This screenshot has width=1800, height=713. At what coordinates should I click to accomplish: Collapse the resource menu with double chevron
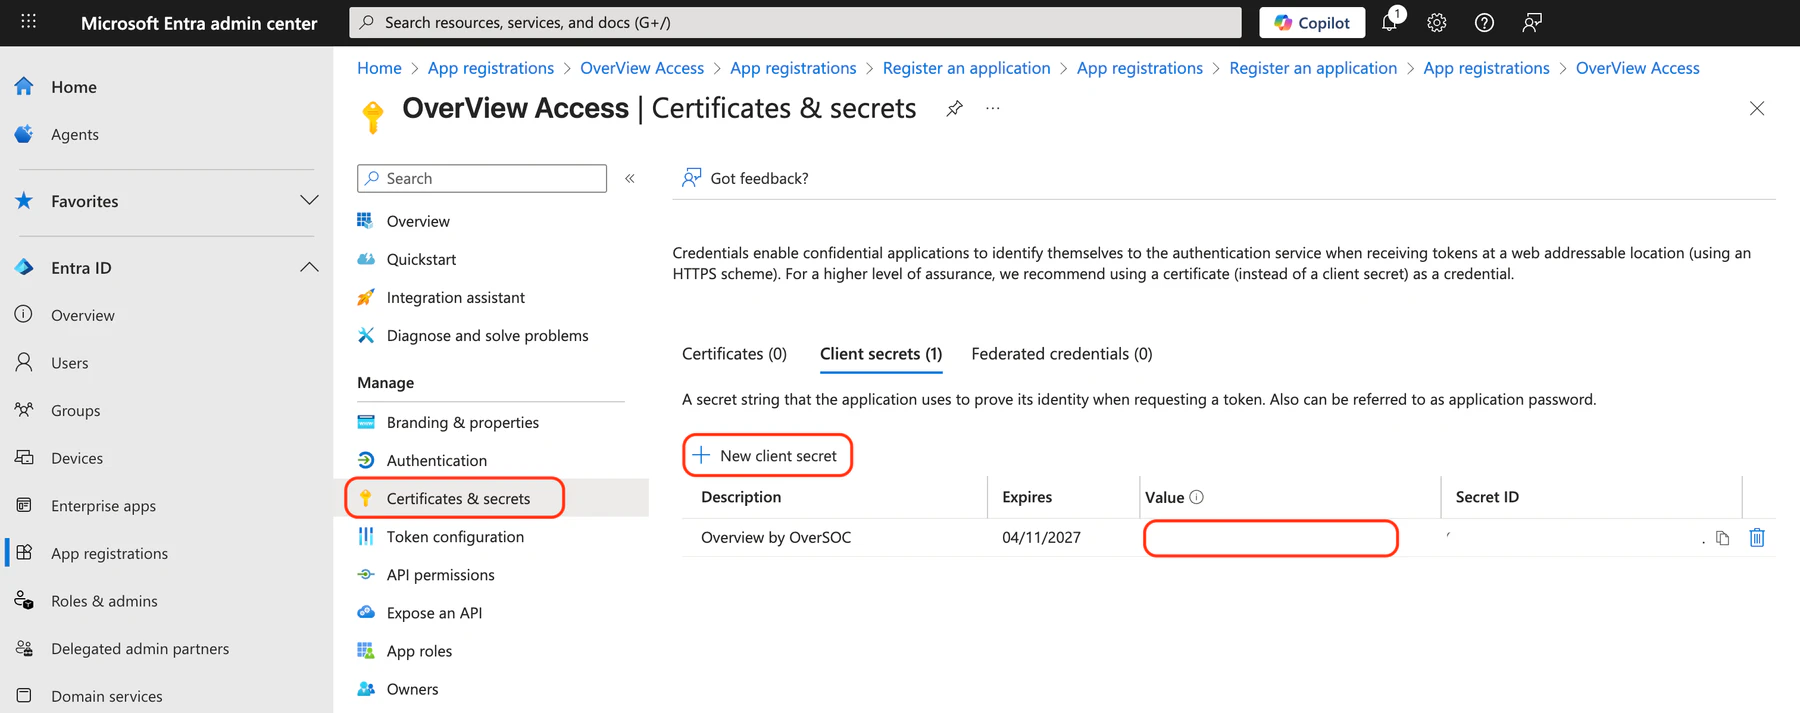pyautogui.click(x=630, y=178)
